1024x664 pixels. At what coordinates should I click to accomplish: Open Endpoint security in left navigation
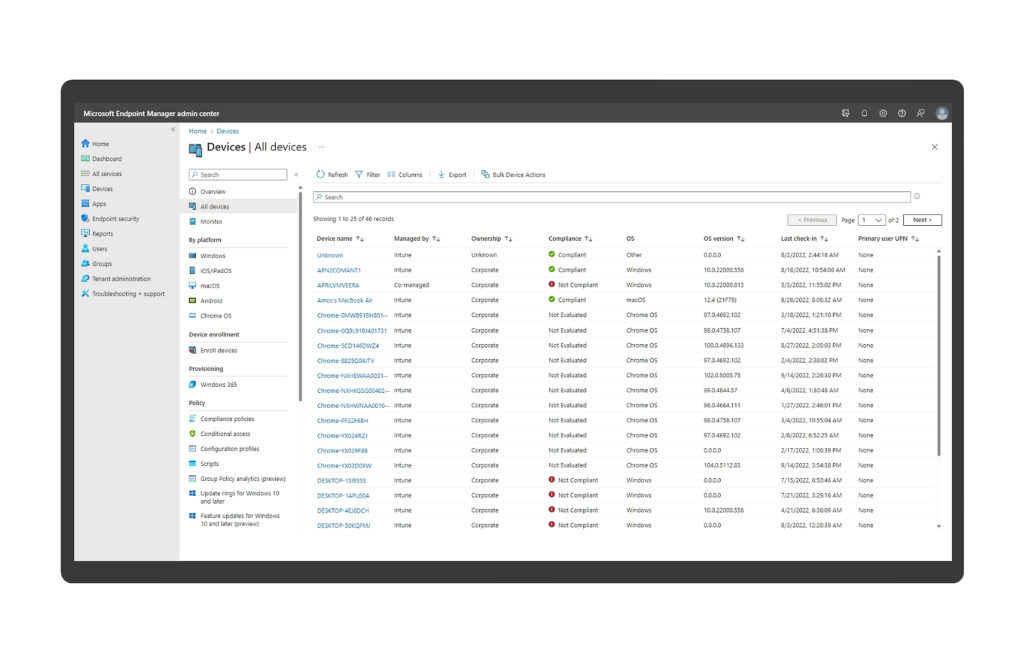point(115,219)
